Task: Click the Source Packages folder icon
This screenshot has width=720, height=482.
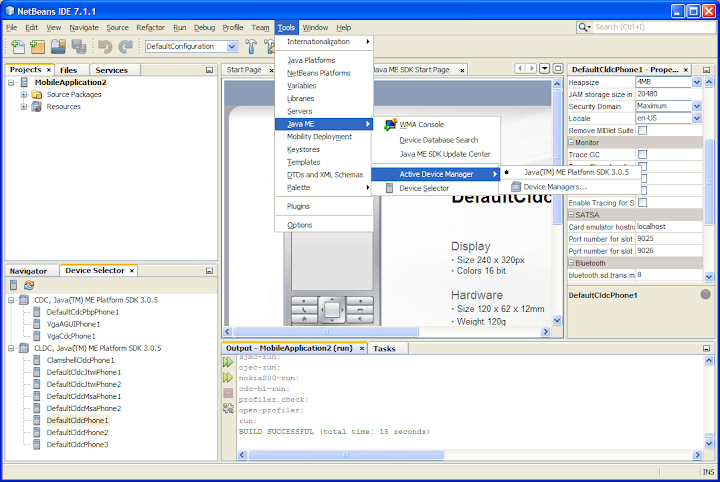Action: tap(37, 95)
